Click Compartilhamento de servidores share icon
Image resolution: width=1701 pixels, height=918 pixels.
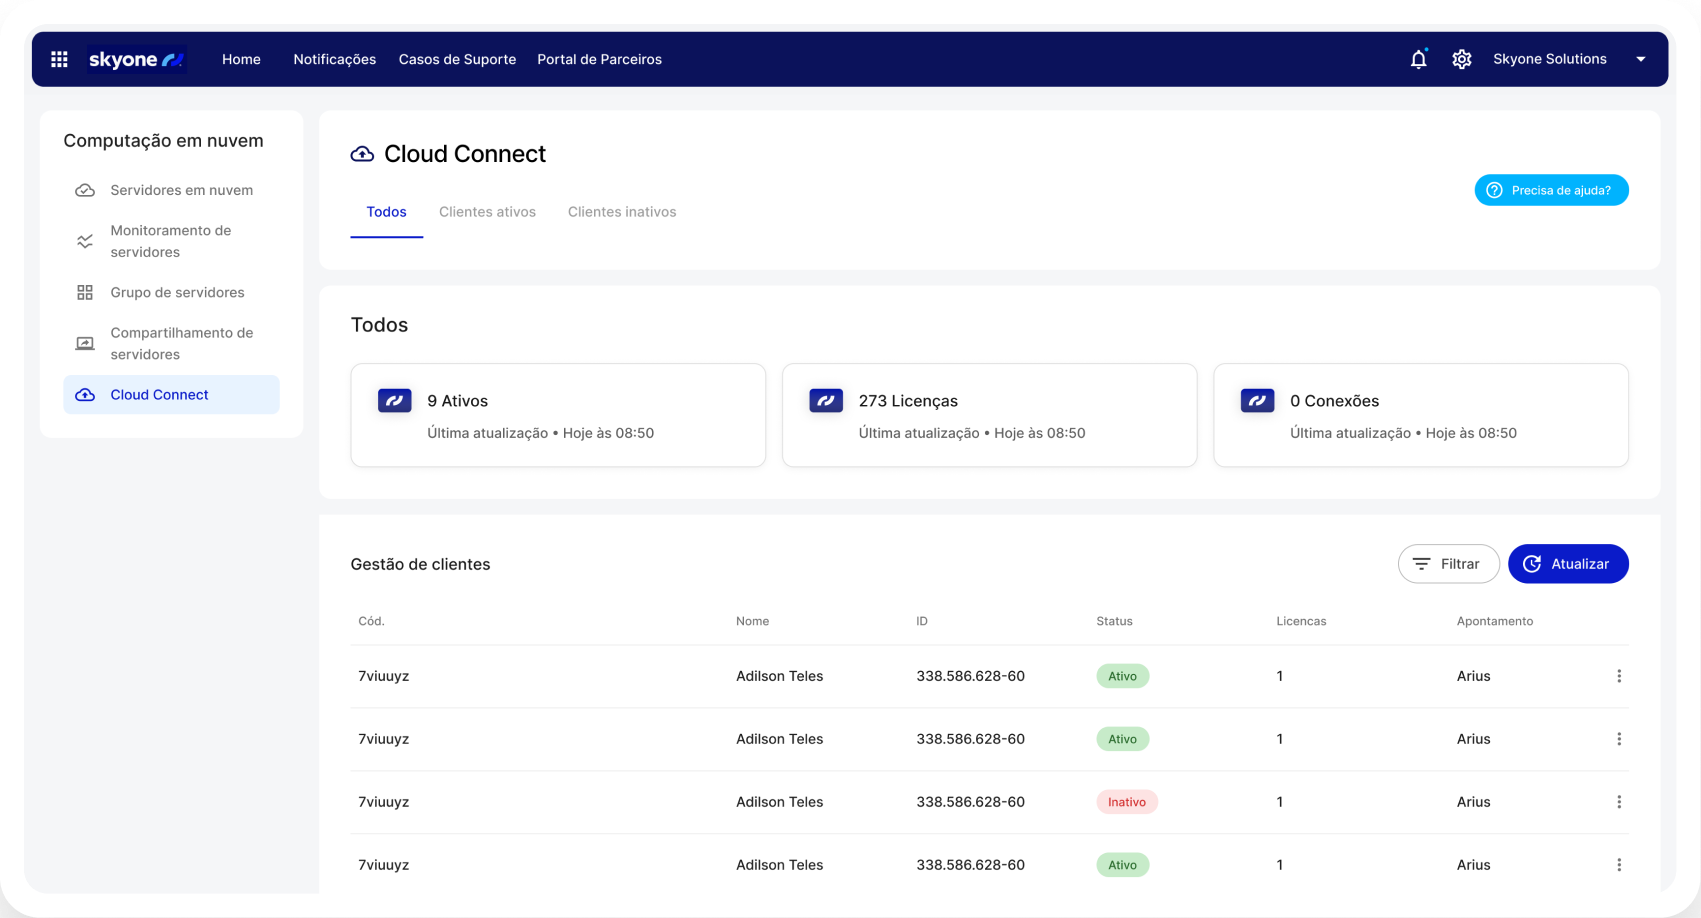85,344
